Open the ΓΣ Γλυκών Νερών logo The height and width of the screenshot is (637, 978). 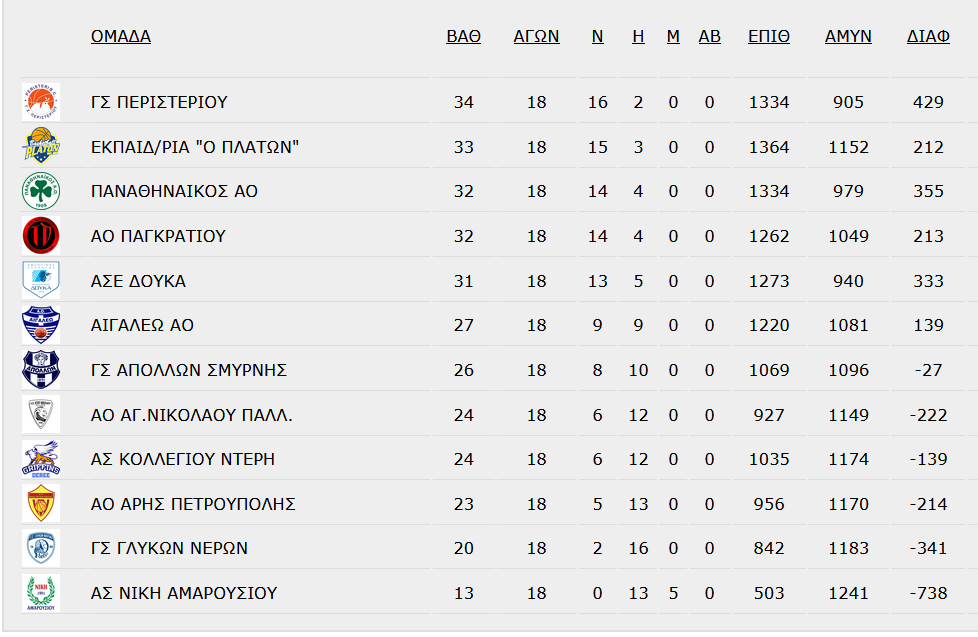41,548
